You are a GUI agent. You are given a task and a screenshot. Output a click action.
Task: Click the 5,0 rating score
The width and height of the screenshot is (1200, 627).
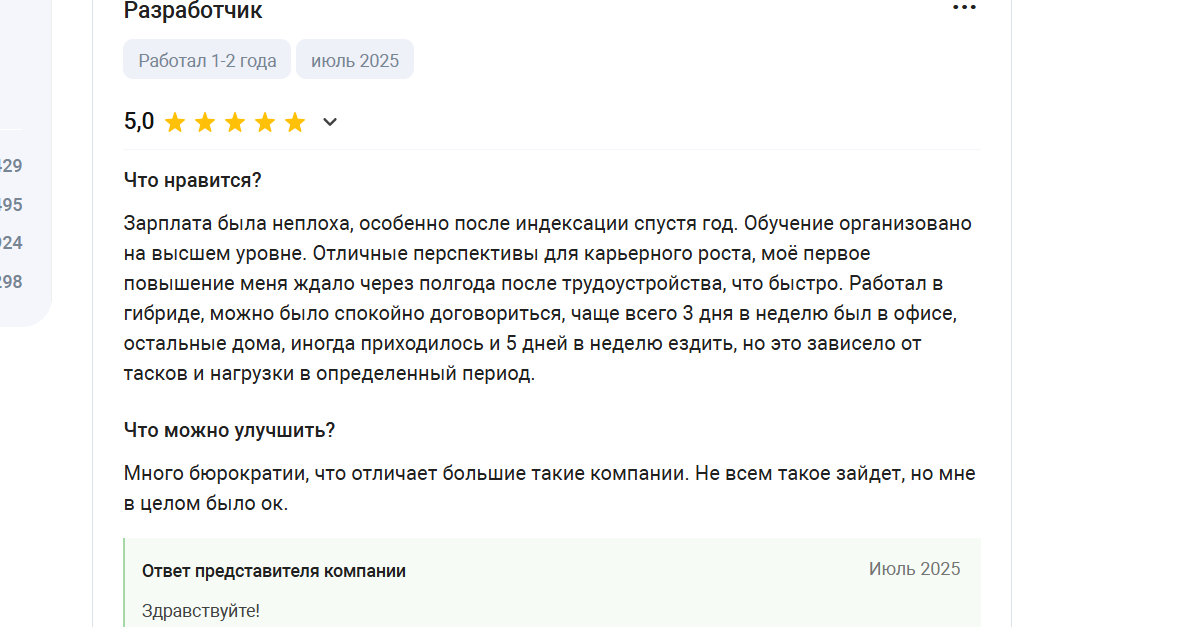click(139, 122)
